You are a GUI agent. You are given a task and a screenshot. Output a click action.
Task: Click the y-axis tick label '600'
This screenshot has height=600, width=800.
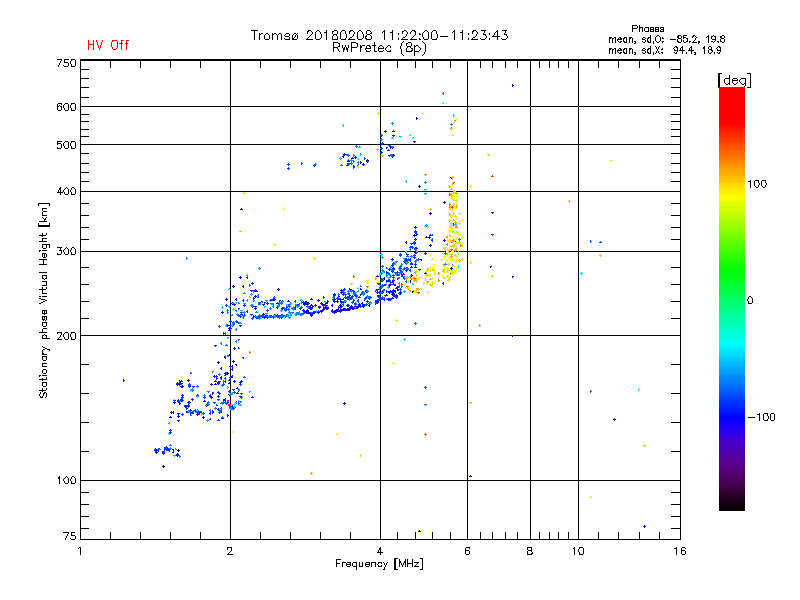(66, 107)
